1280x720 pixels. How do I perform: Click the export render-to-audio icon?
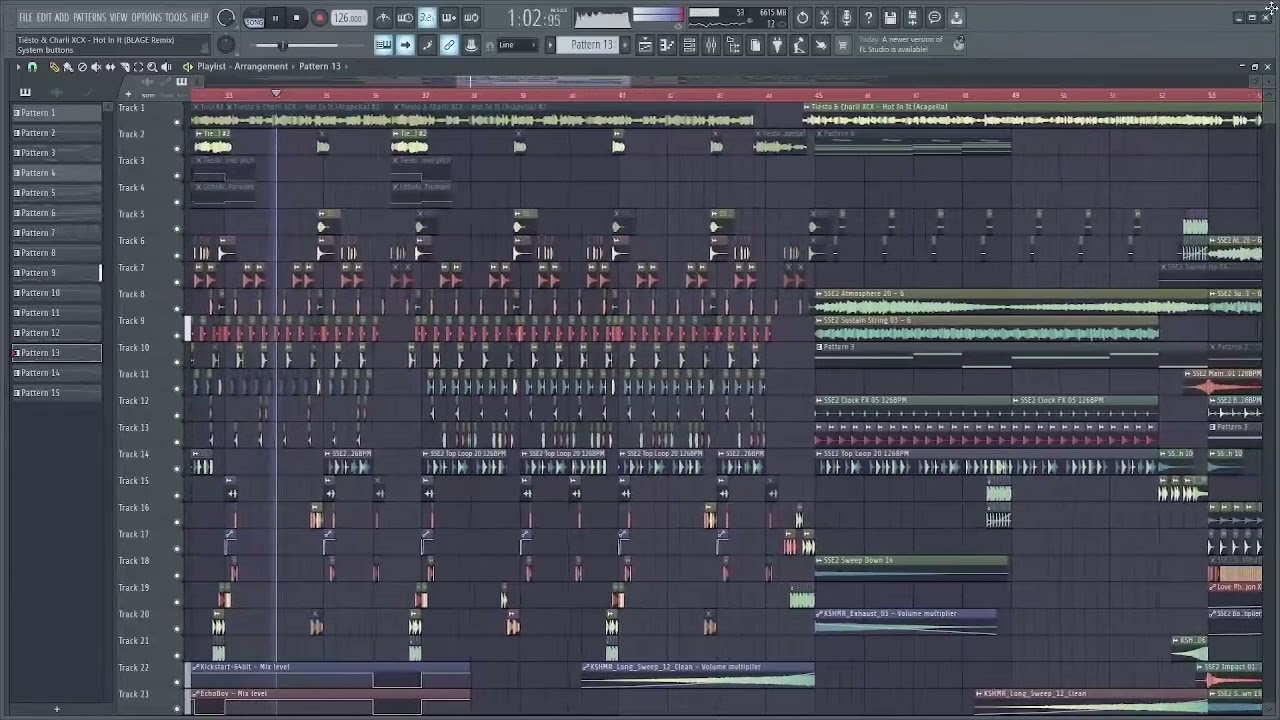pyautogui.click(x=912, y=18)
